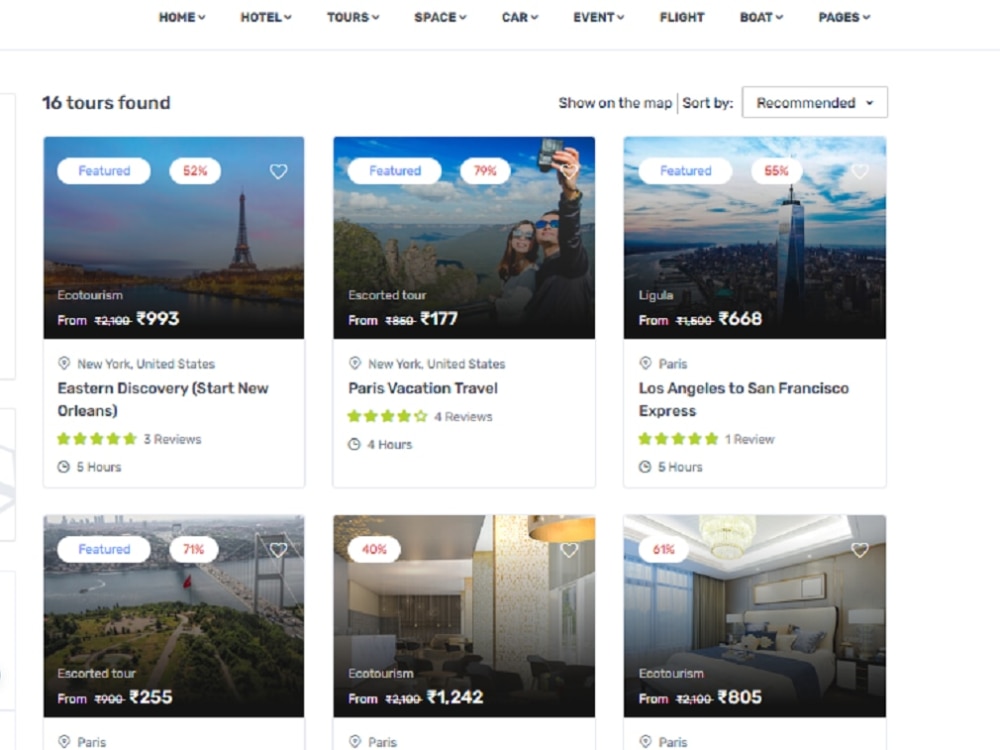Expand the Space menu

pos(440,17)
